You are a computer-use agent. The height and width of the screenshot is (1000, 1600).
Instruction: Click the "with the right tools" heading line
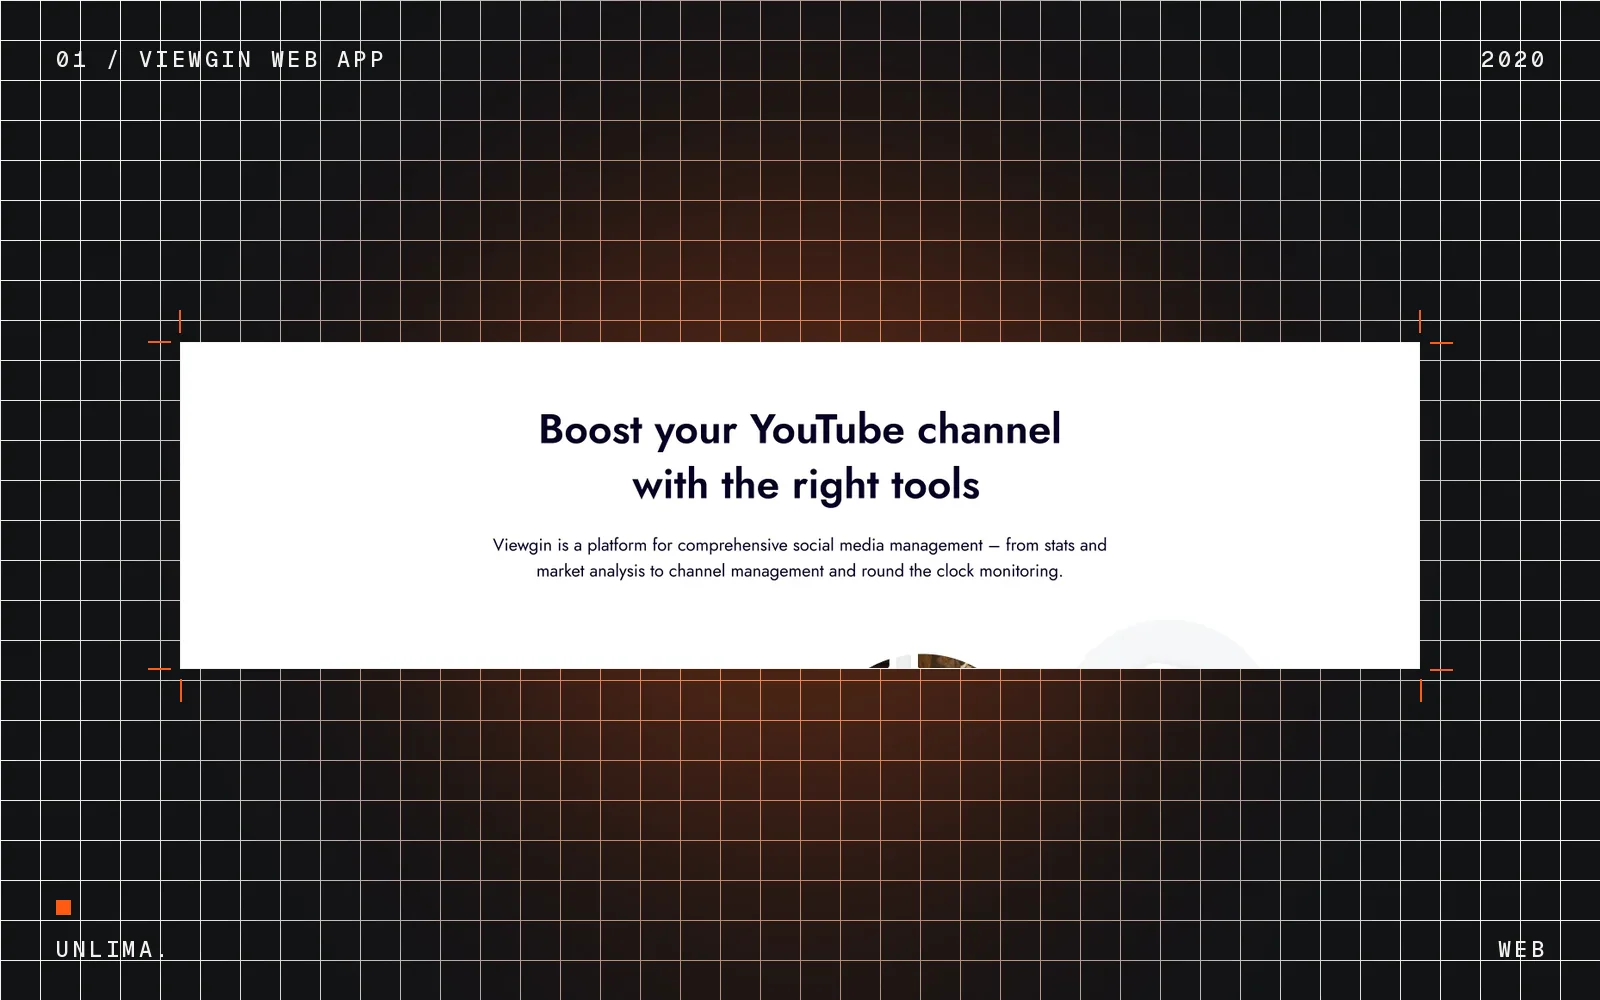click(806, 485)
